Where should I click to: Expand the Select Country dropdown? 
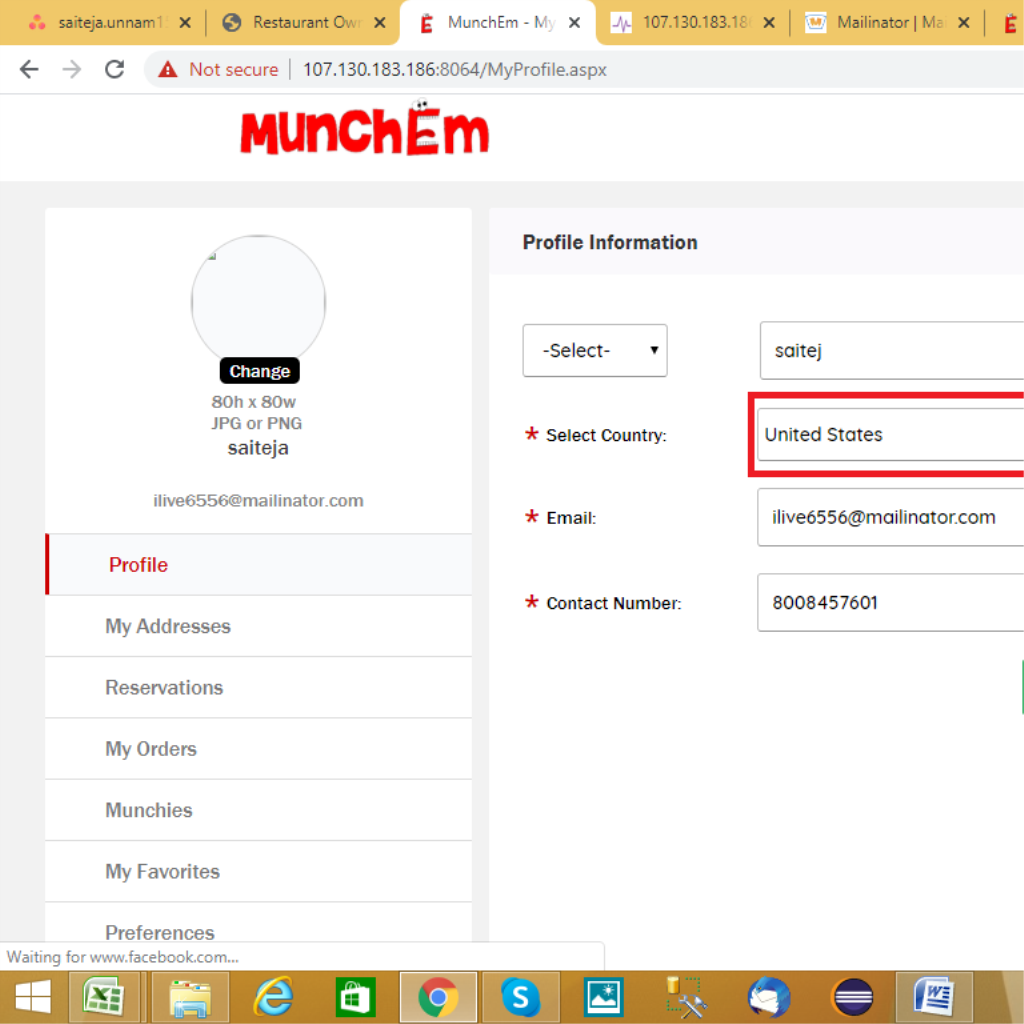(x=890, y=435)
